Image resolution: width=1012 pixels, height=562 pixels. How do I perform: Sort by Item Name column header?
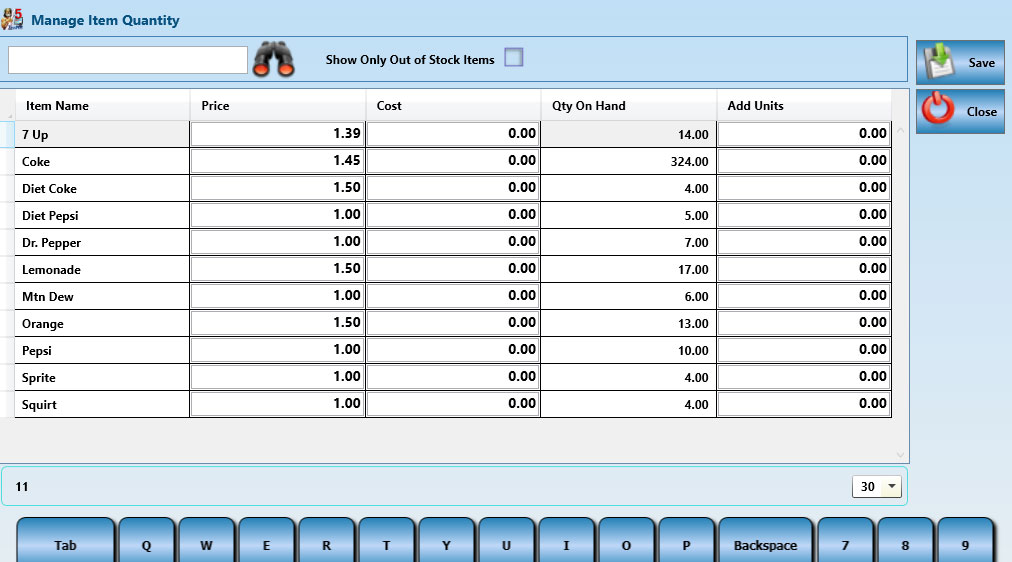102,105
